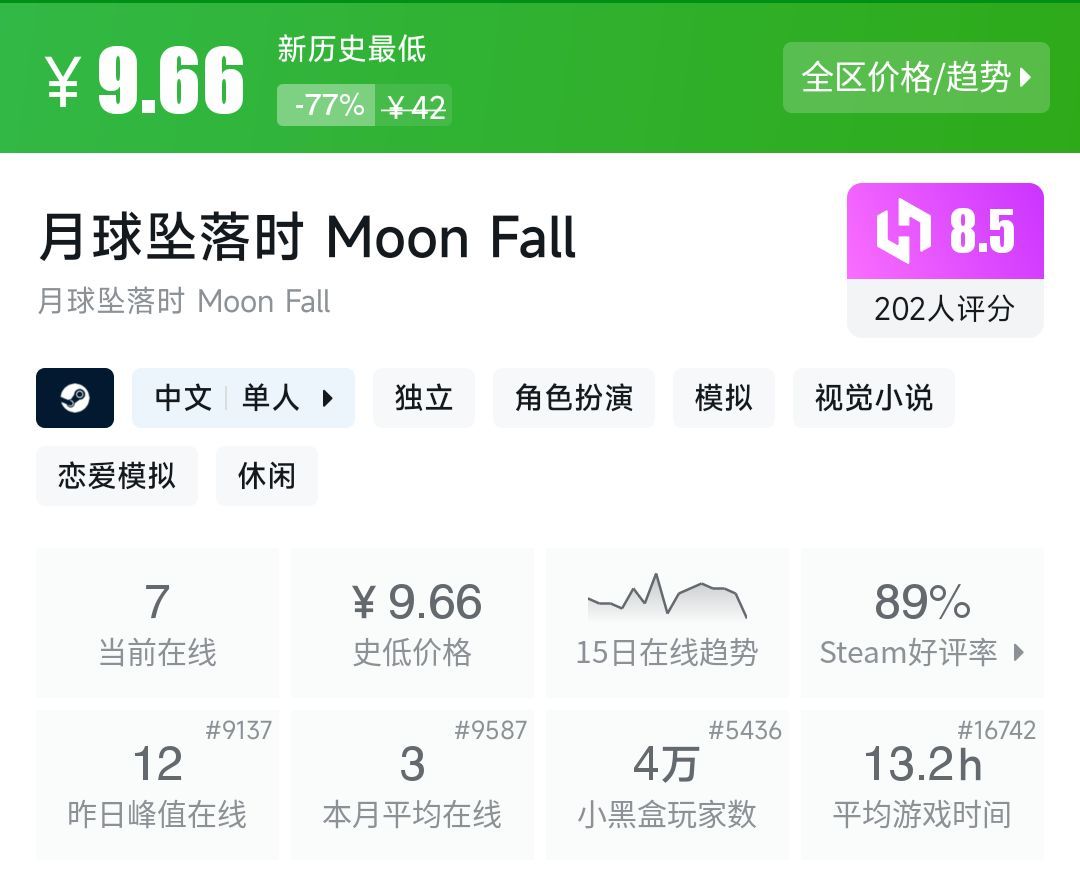Viewport: 1080px width, 884px height.
Task: Open the 当前在线 stat card
Action: coord(157,623)
